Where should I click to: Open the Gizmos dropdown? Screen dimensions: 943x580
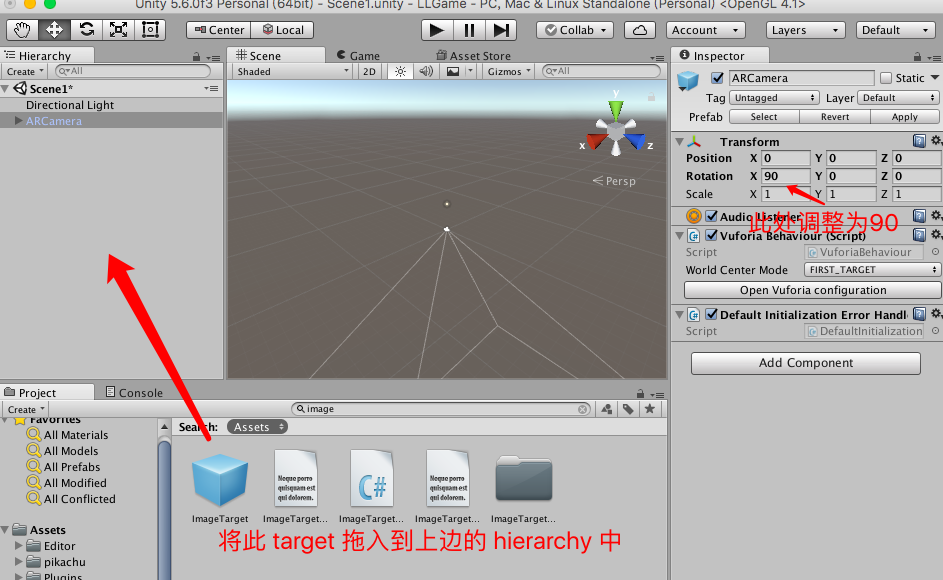pos(509,72)
